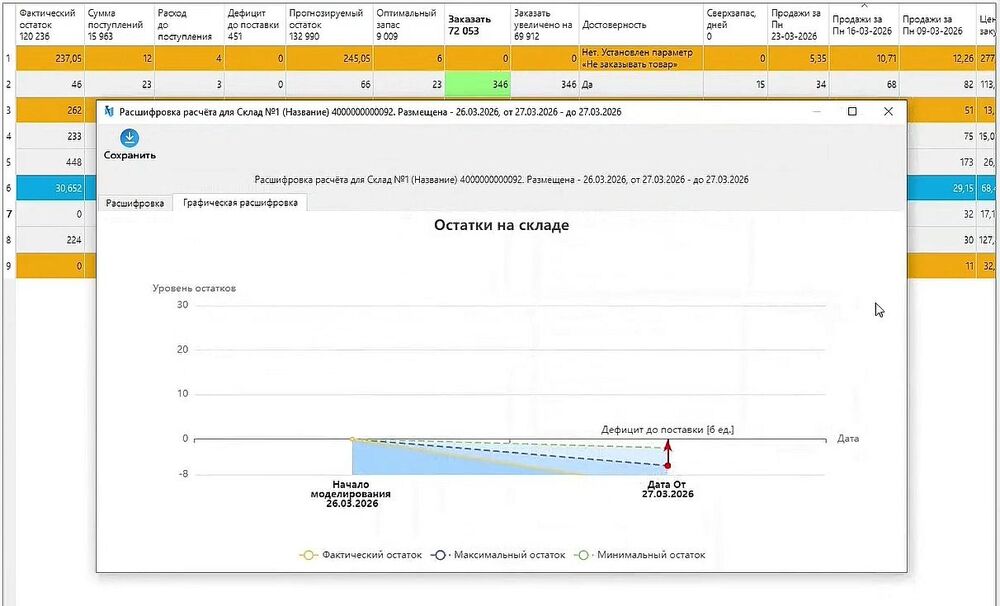Screen dimensions: 1000x606
Task: Click the Расход до поступления column header
Action: pos(189,24)
